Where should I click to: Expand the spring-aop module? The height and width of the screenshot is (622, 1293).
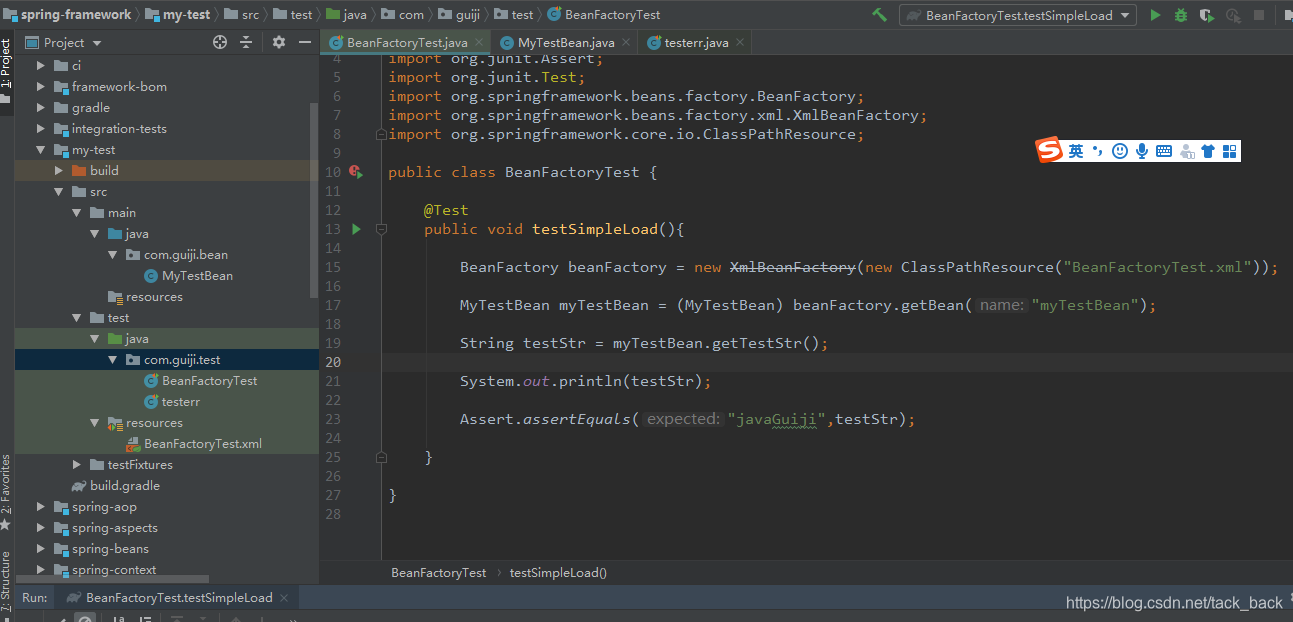click(x=41, y=507)
